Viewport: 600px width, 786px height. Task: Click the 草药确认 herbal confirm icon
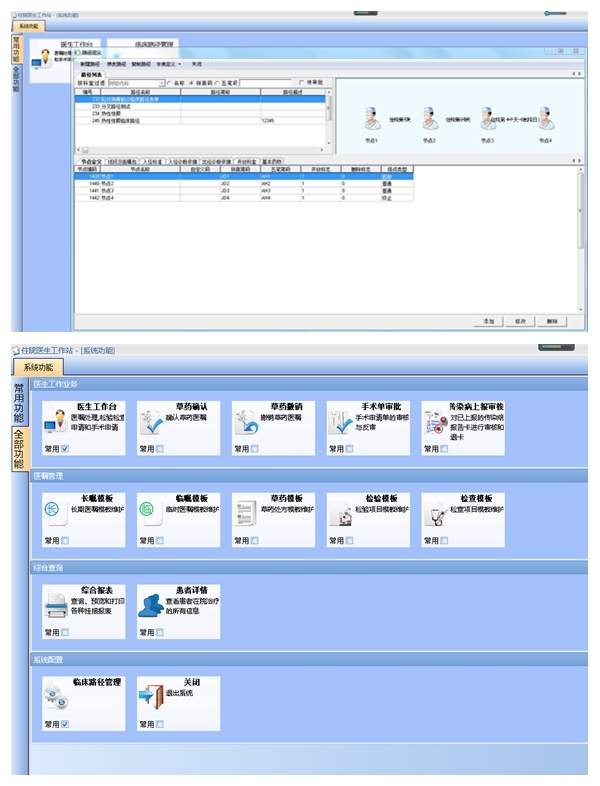click(x=151, y=422)
